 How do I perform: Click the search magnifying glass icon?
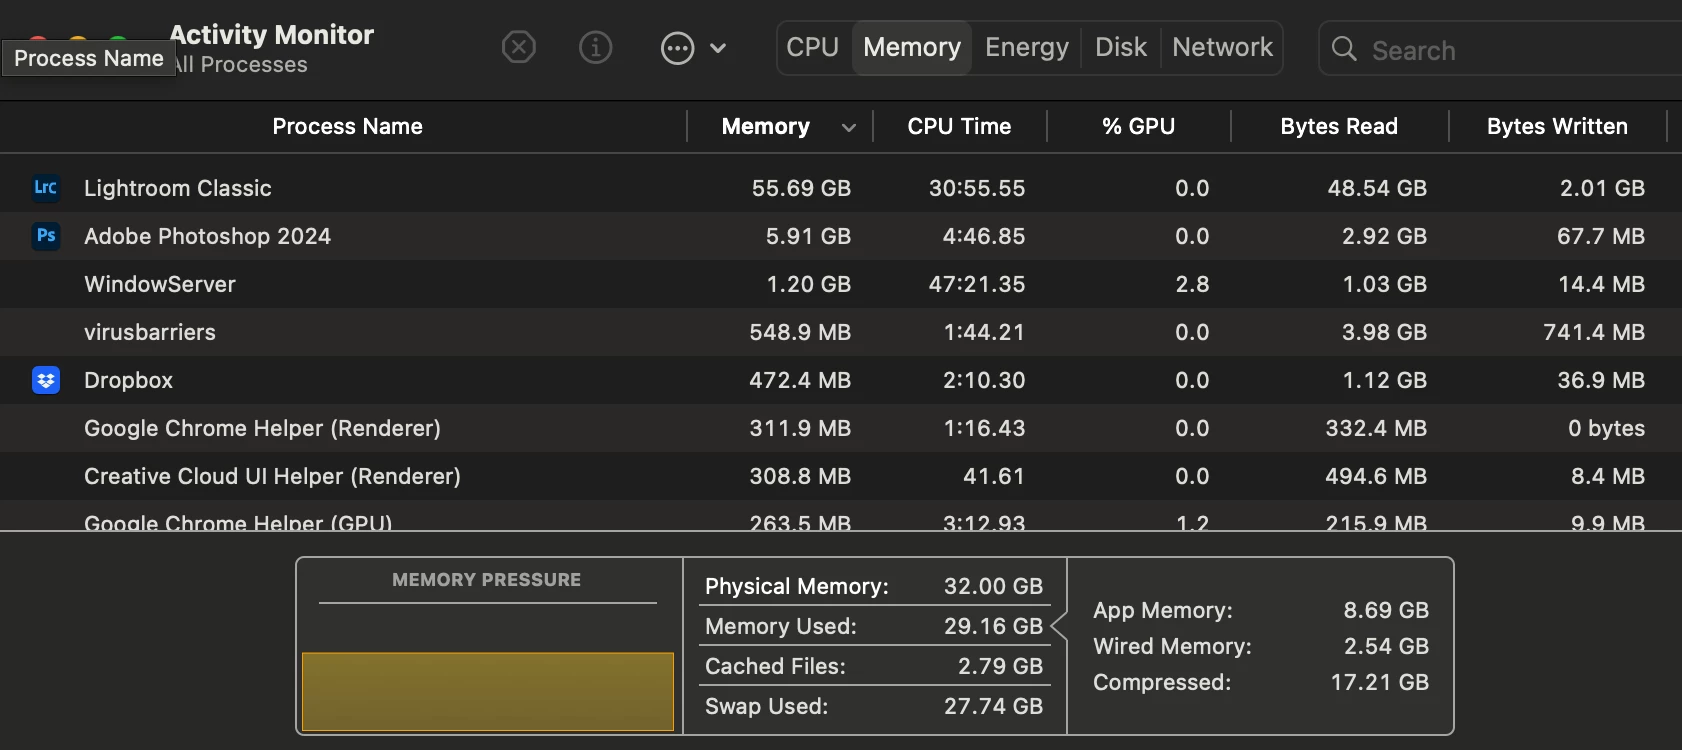[1344, 49]
